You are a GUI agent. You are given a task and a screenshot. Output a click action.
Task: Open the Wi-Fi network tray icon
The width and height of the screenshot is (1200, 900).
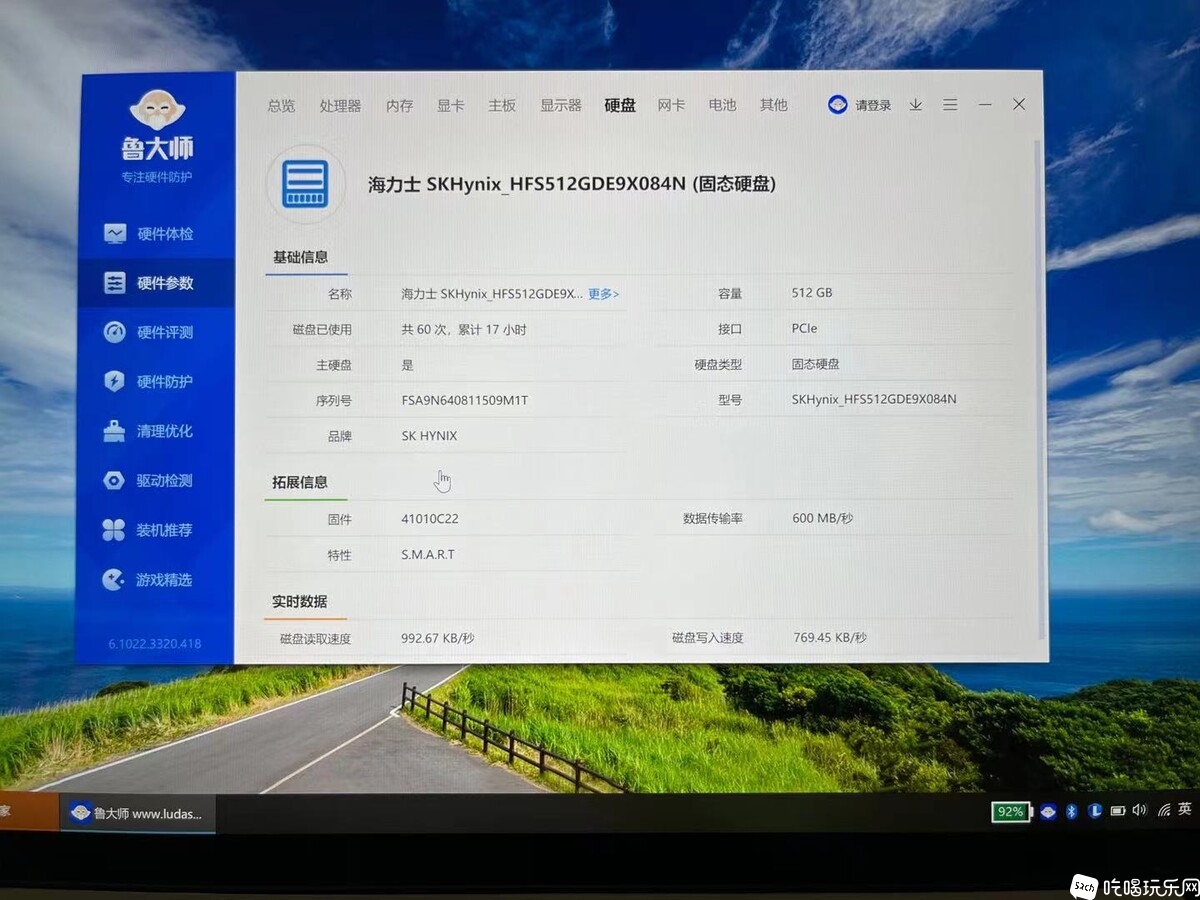coord(1164,811)
